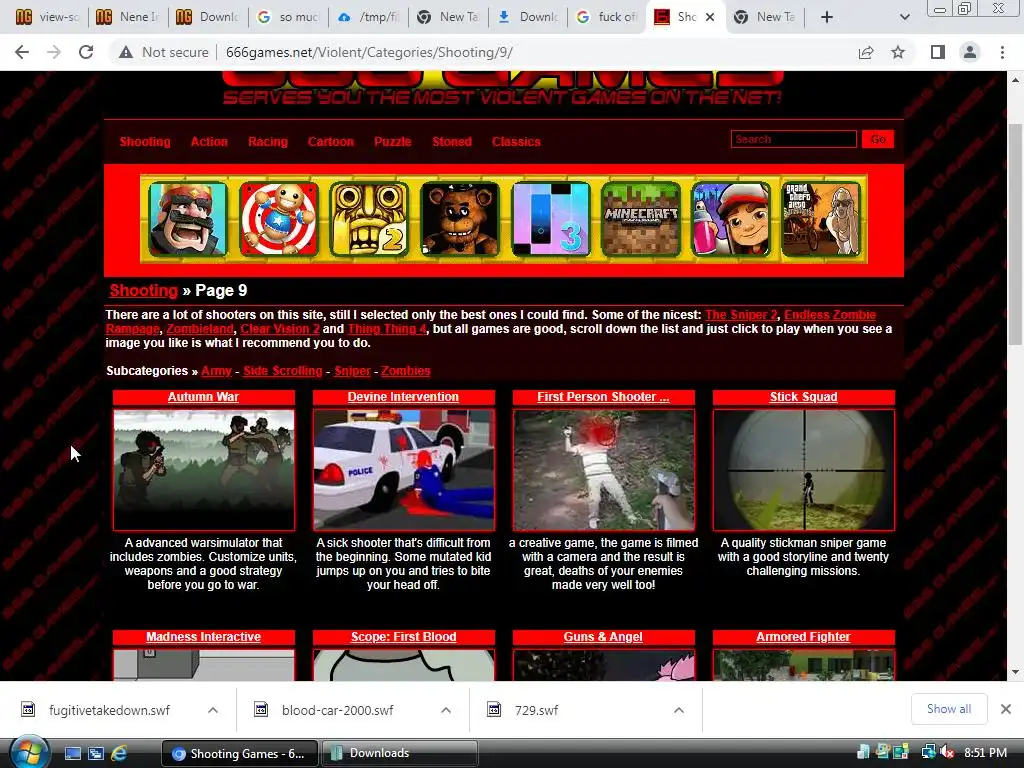Image resolution: width=1024 pixels, height=768 pixels.
Task: Expand options for fugitivetakedown.swf download
Action: [213, 710]
